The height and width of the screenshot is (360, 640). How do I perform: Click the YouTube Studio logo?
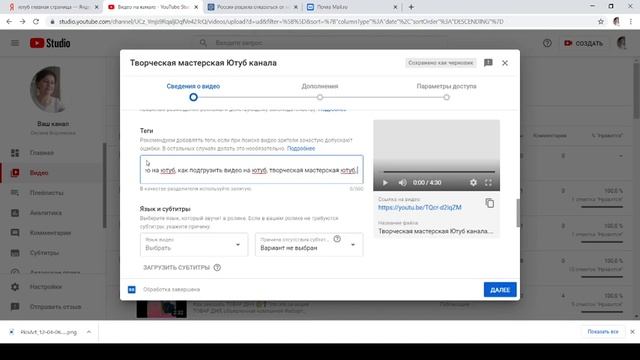pyautogui.click(x=50, y=43)
